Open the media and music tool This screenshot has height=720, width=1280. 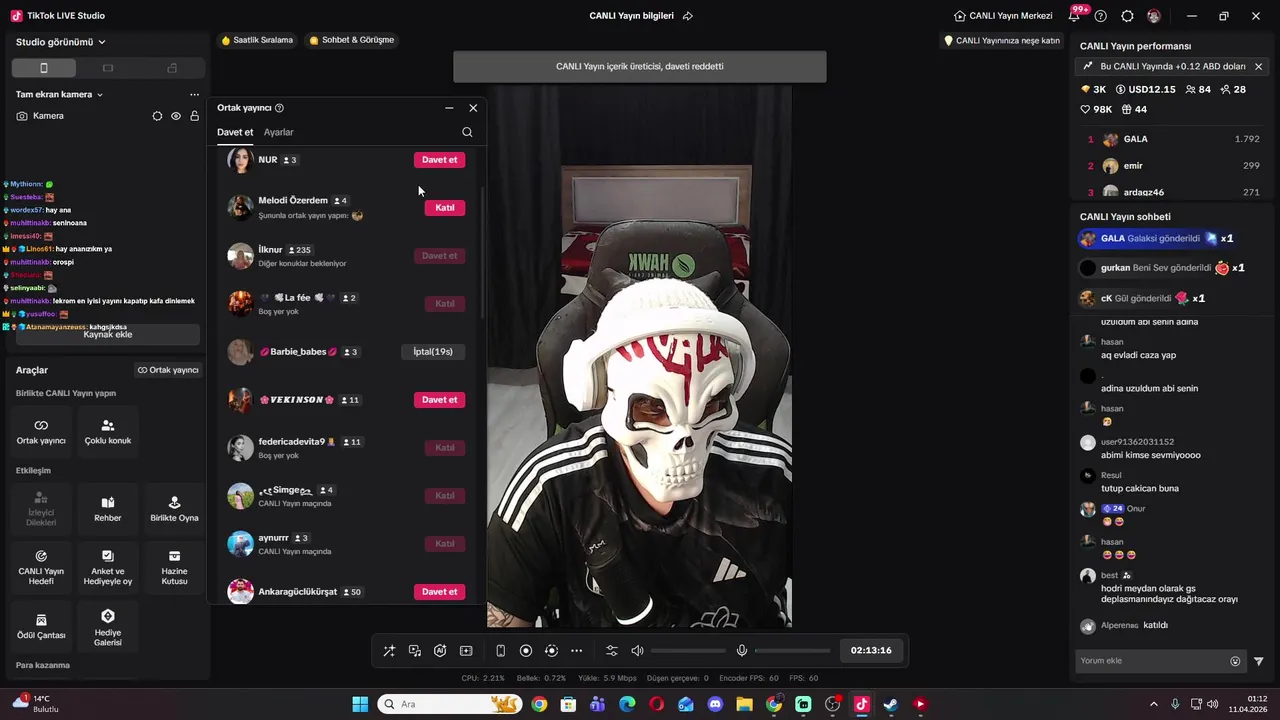coord(415,651)
